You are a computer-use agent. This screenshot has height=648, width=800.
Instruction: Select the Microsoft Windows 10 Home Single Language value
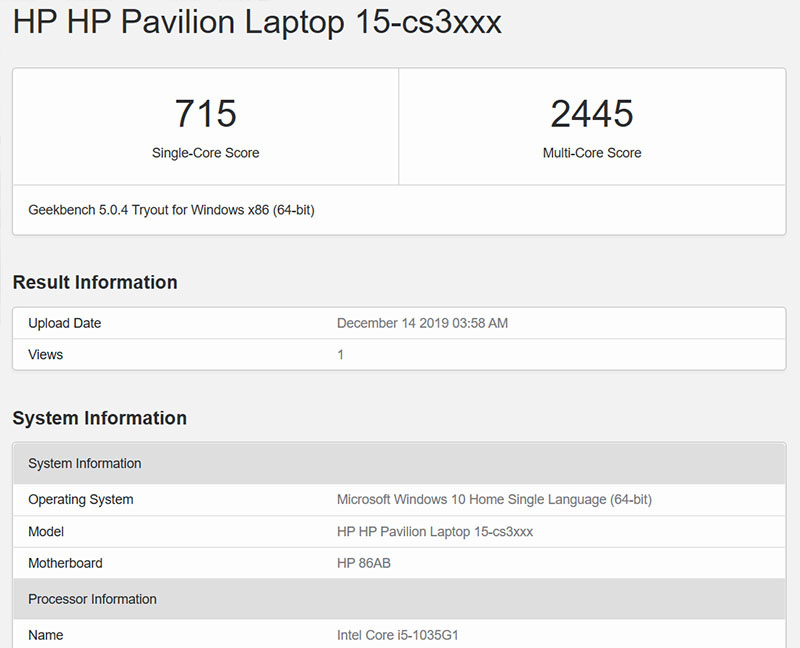pos(494,500)
